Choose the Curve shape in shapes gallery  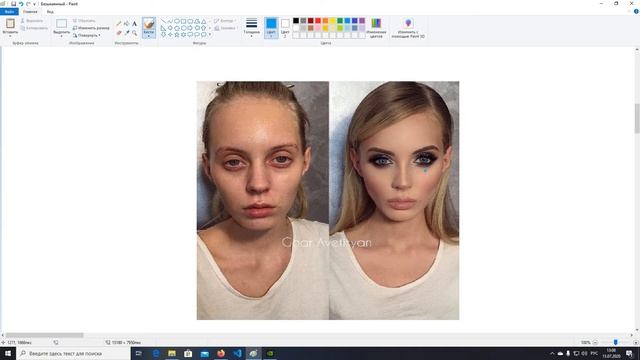(x=170, y=21)
